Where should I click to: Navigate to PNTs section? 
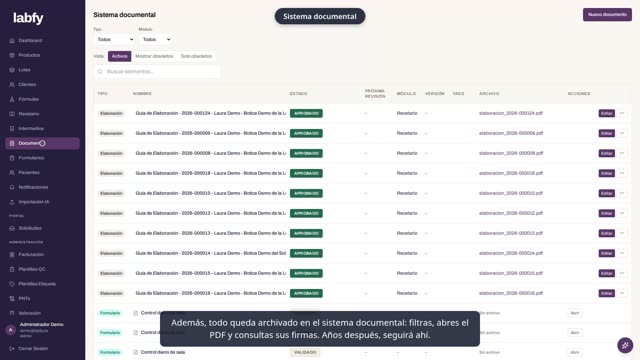coord(24,299)
